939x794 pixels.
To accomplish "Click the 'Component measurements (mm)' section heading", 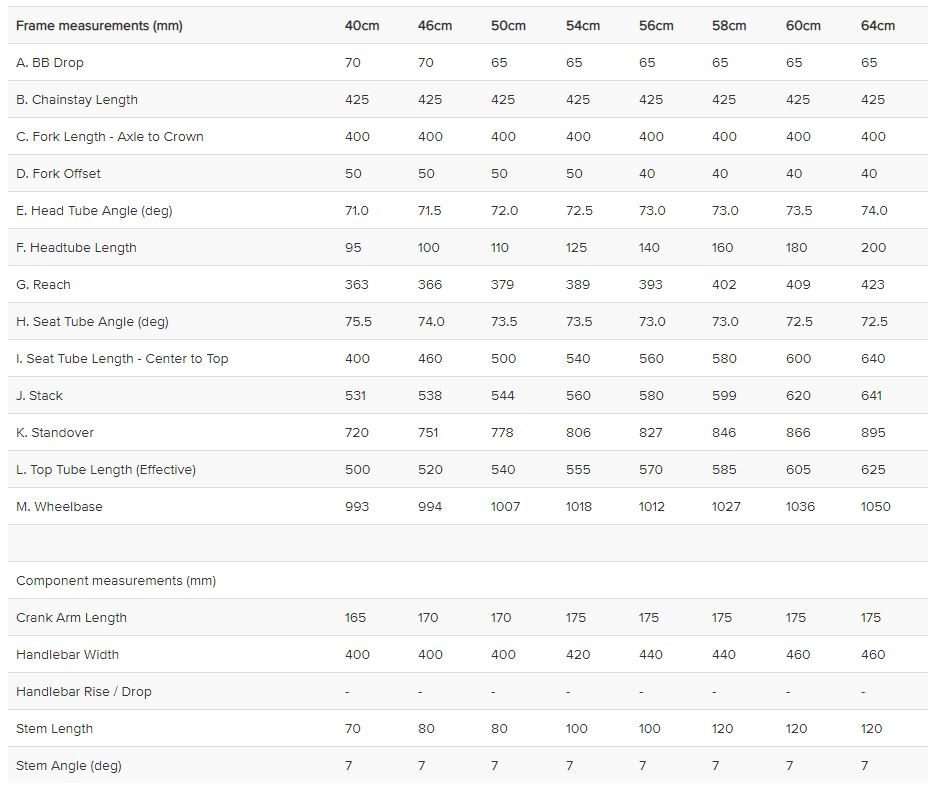I will [116, 581].
